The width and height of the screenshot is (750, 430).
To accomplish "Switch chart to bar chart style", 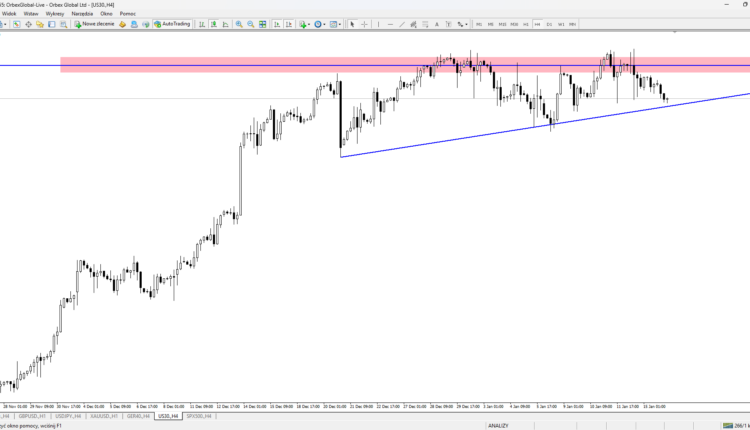I will (202, 24).
